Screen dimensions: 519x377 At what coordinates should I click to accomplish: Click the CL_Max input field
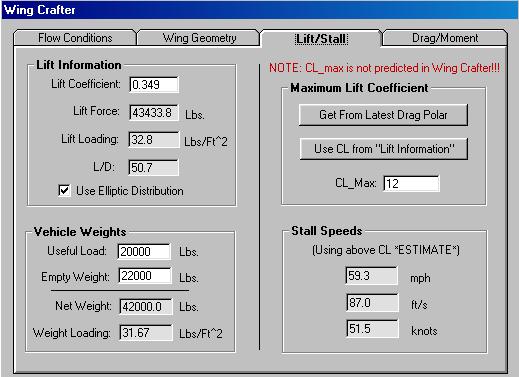coord(411,183)
